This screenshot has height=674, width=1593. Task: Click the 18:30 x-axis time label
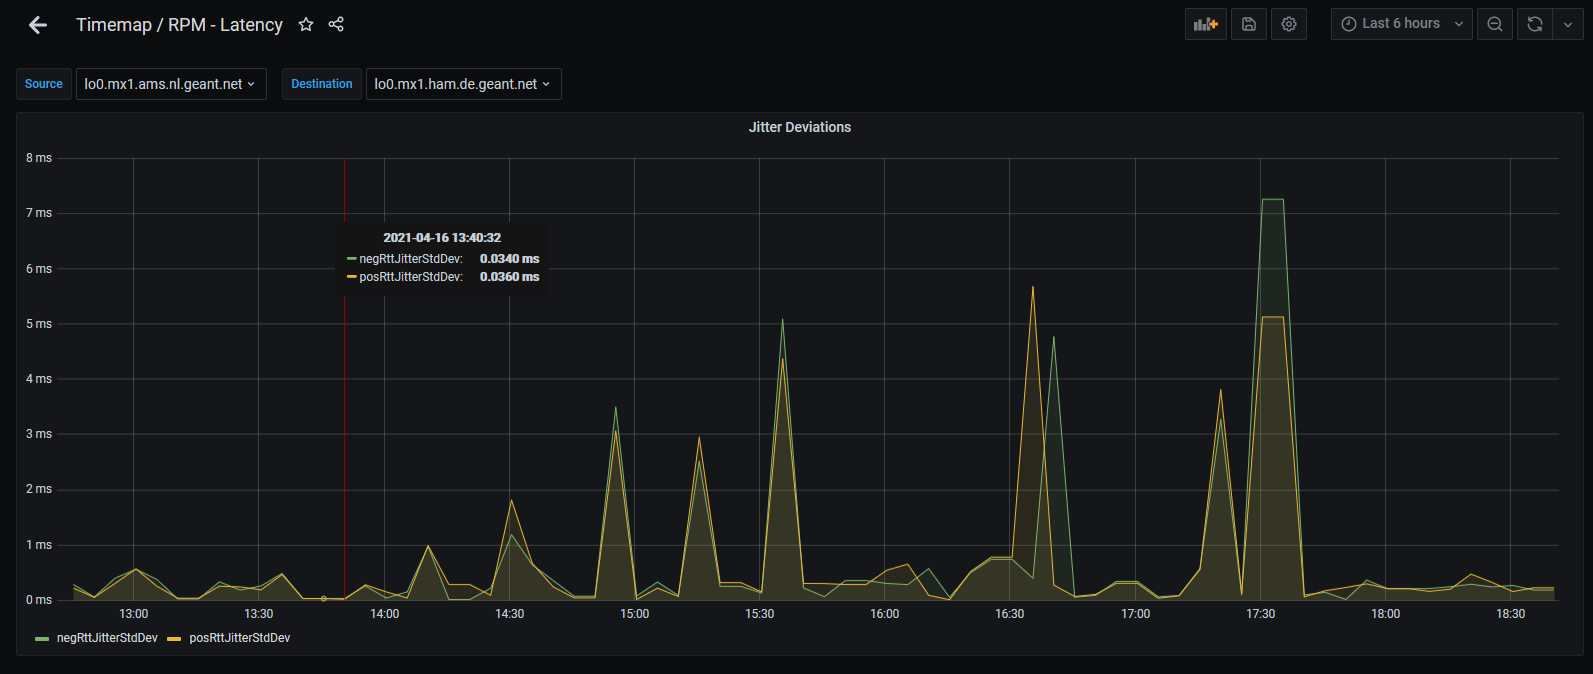[x=1510, y=614]
